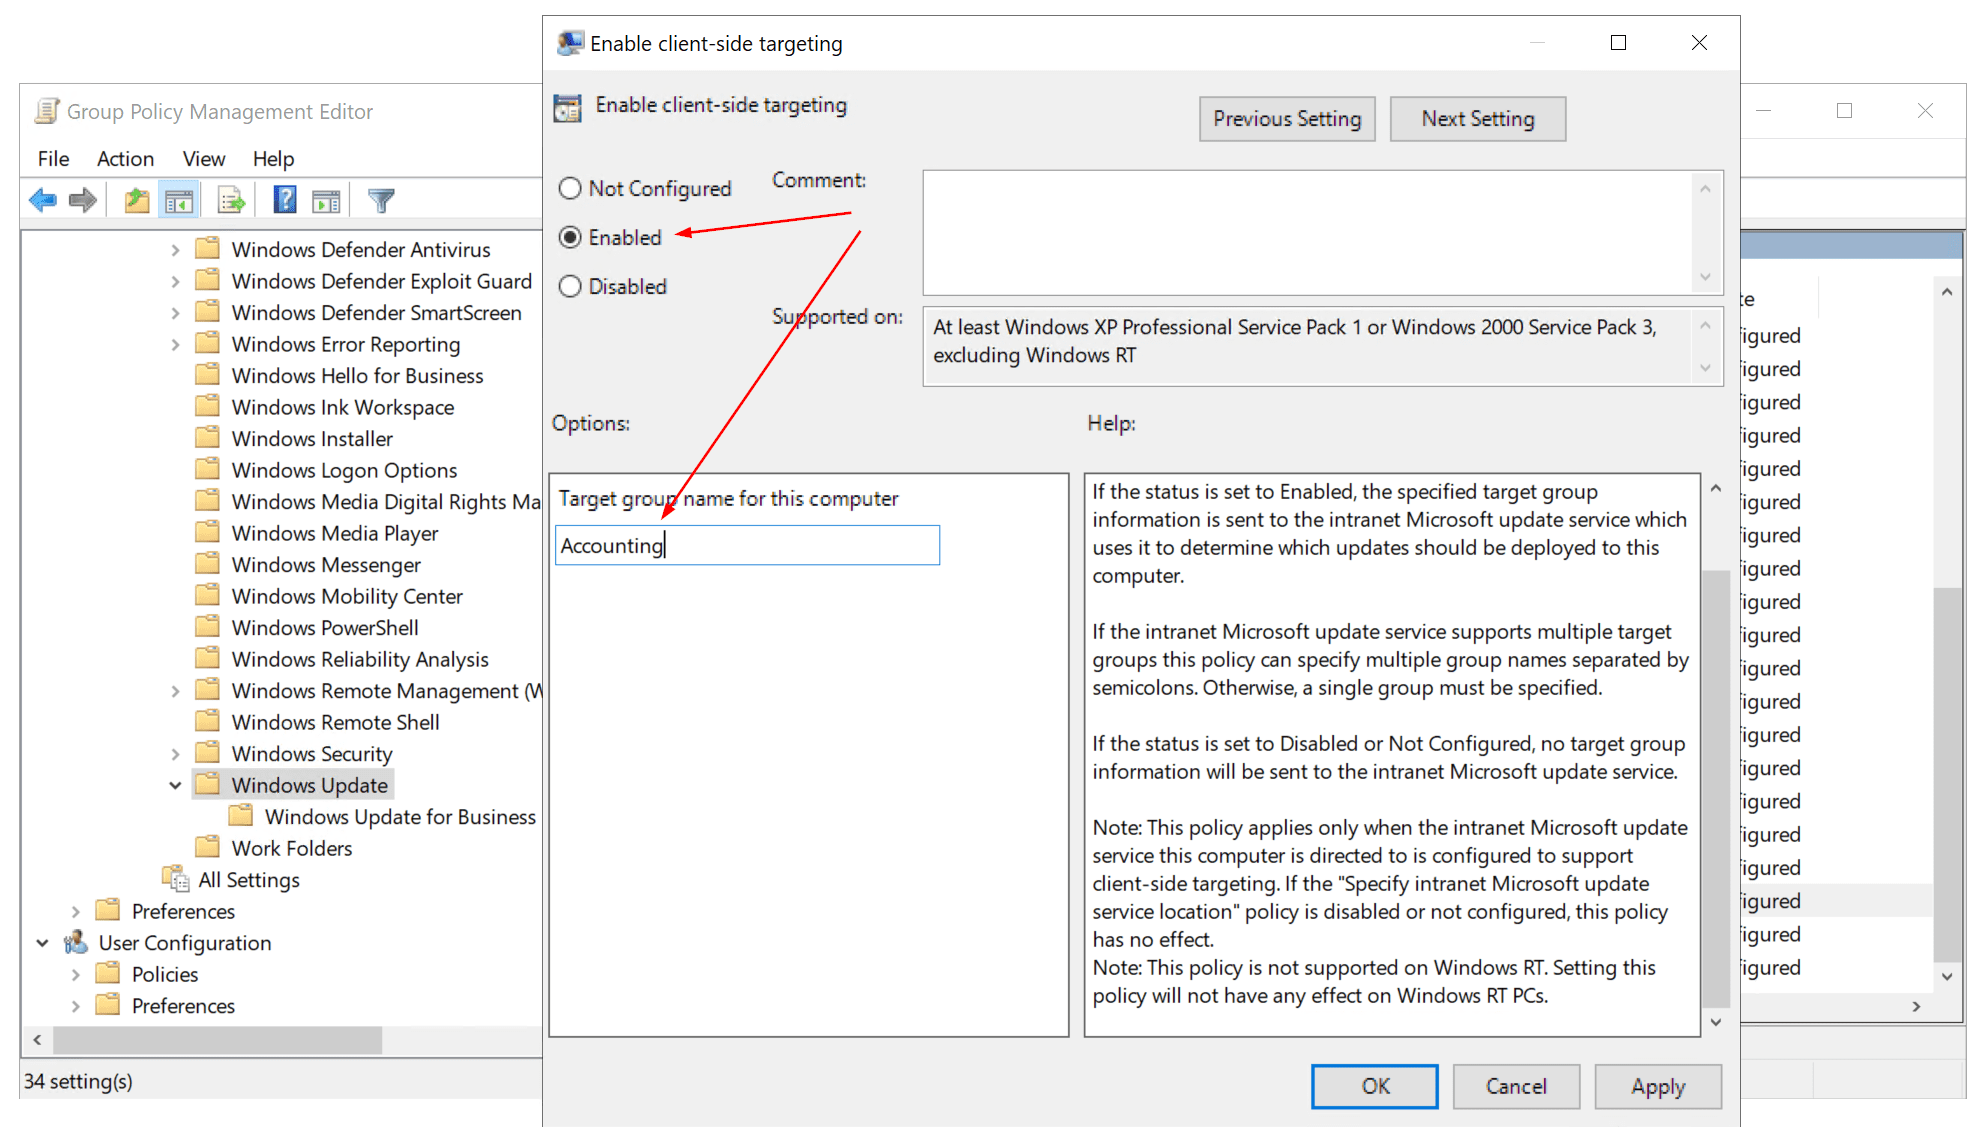Click the Next Setting button
1986x1144 pixels.
click(x=1478, y=119)
